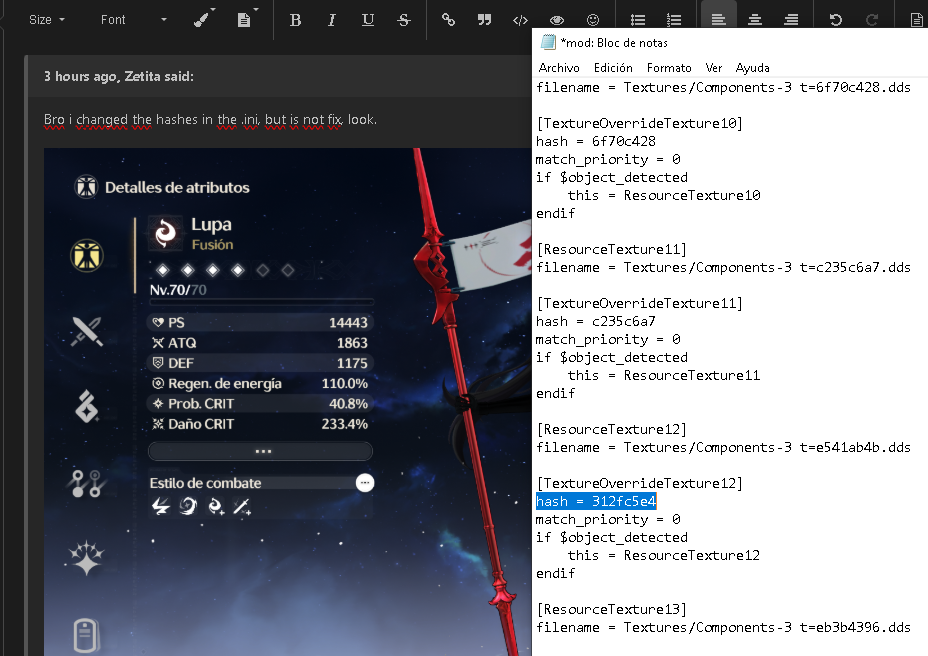Click filename line ending e541ab4b.dds
928x656 pixels.
pos(723,448)
